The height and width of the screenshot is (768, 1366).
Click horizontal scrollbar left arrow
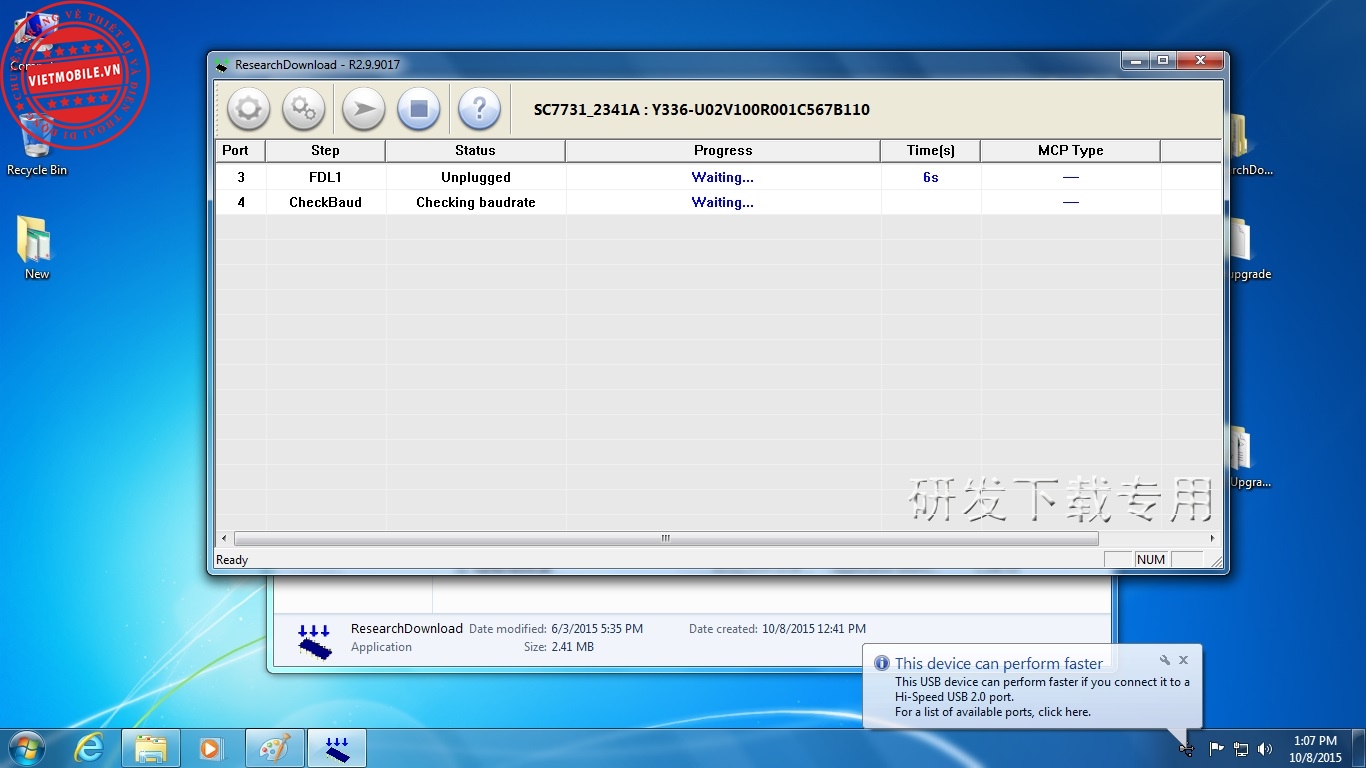[224, 538]
